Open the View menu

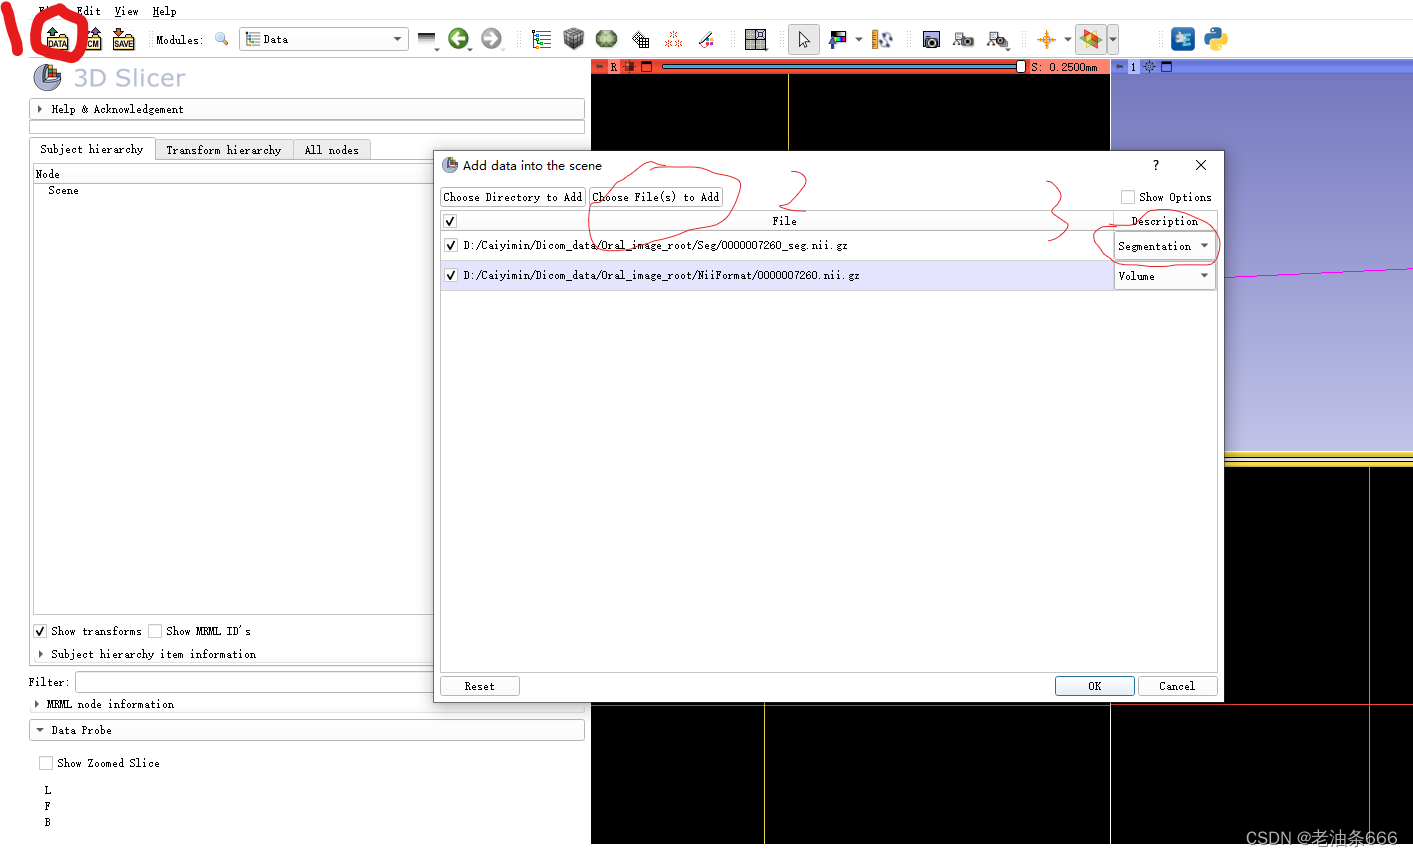coord(126,11)
